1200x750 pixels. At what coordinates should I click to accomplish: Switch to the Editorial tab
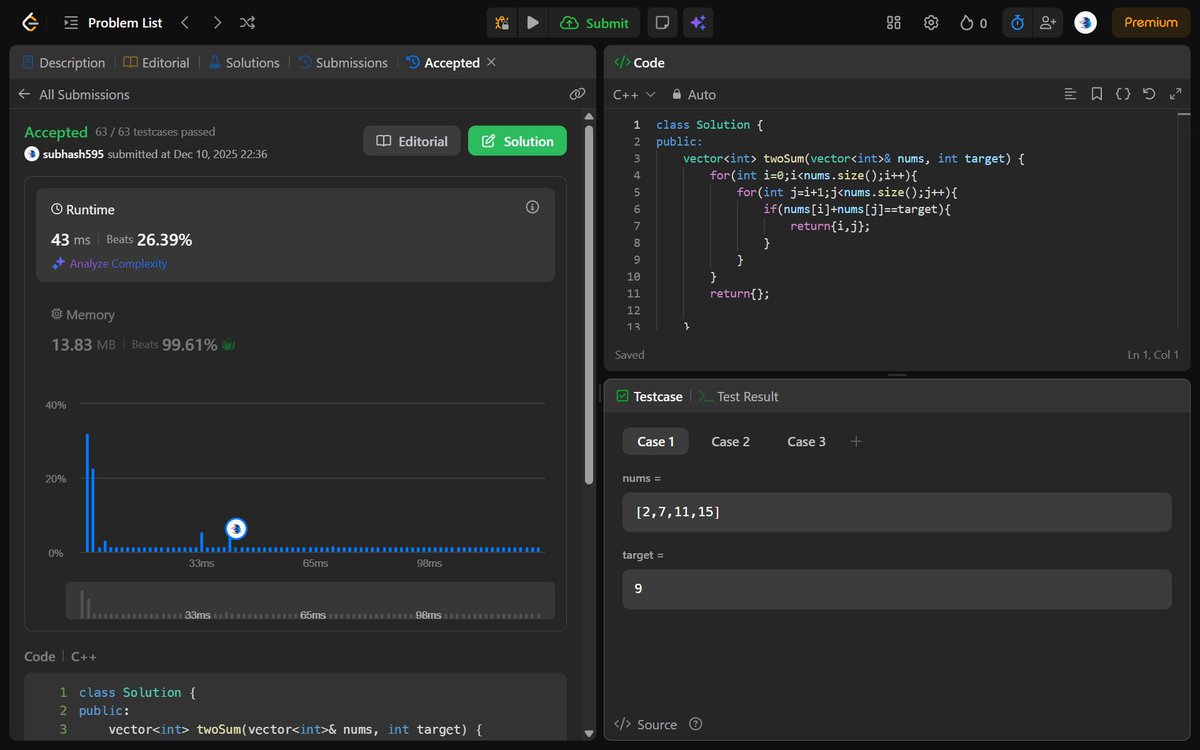(157, 62)
